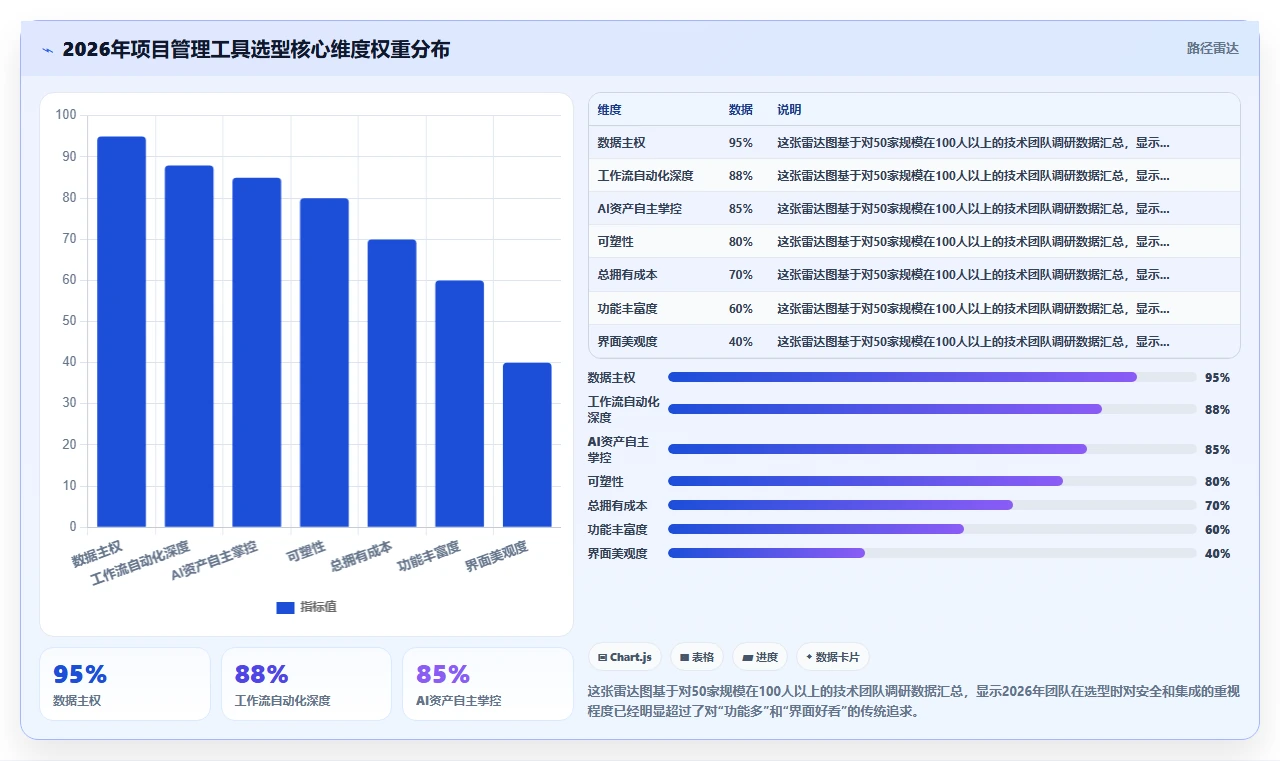This screenshot has width=1280, height=761.
Task: Click the 界面美观度 40% progress bar
Action: 932,553
